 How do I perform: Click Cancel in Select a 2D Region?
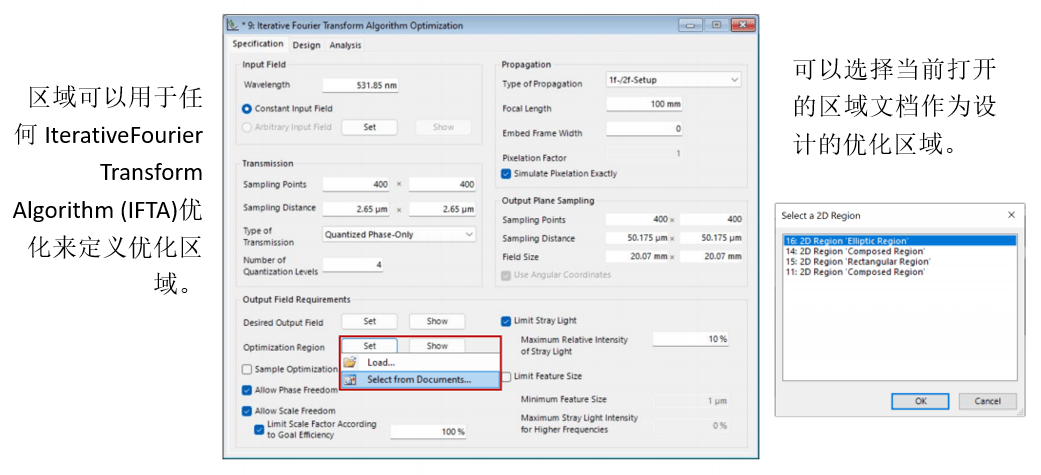(x=987, y=401)
